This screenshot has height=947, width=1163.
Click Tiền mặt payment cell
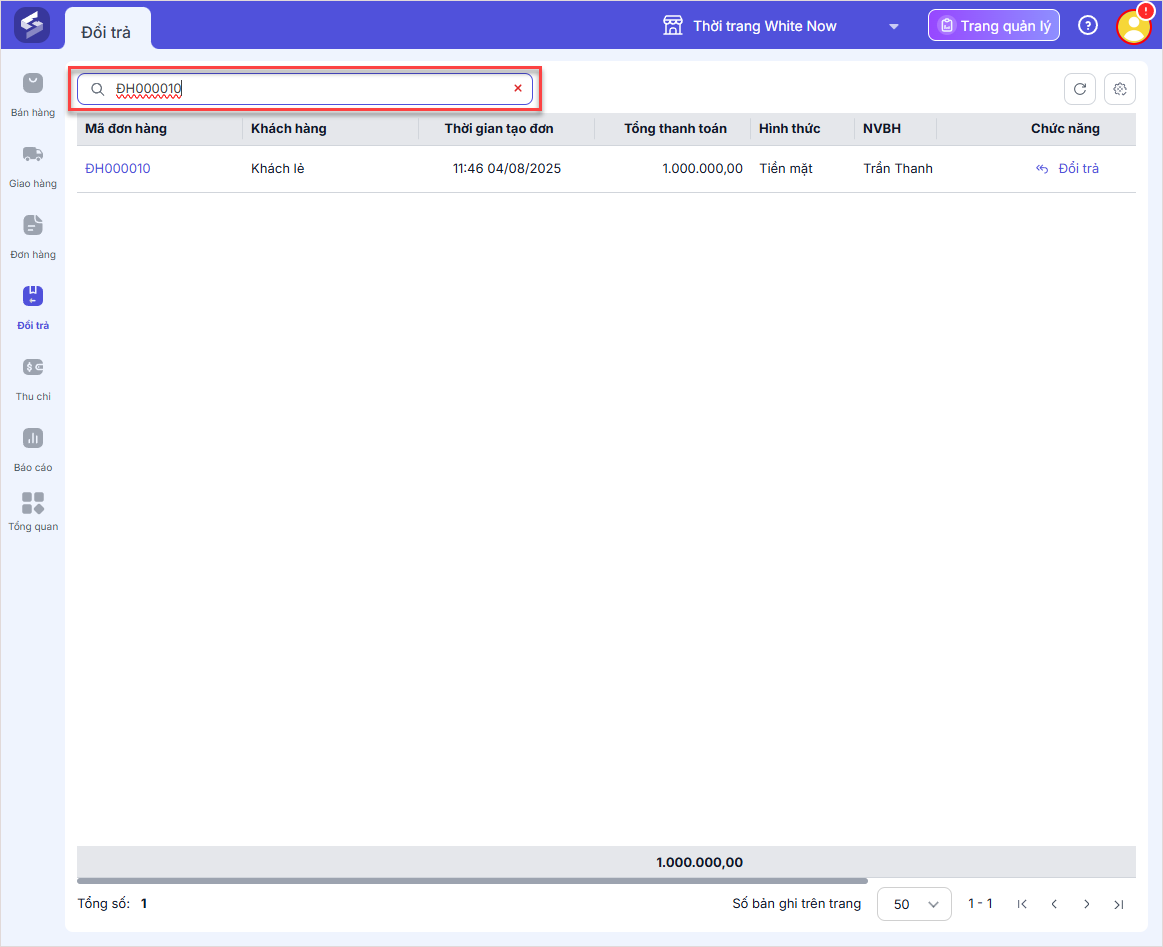pos(785,168)
